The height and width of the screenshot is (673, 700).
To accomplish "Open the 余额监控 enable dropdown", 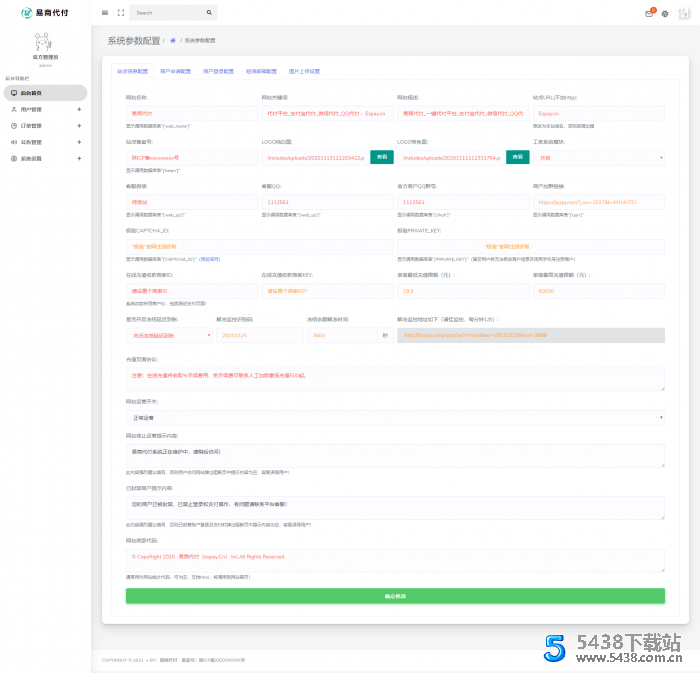I will [x=168, y=335].
